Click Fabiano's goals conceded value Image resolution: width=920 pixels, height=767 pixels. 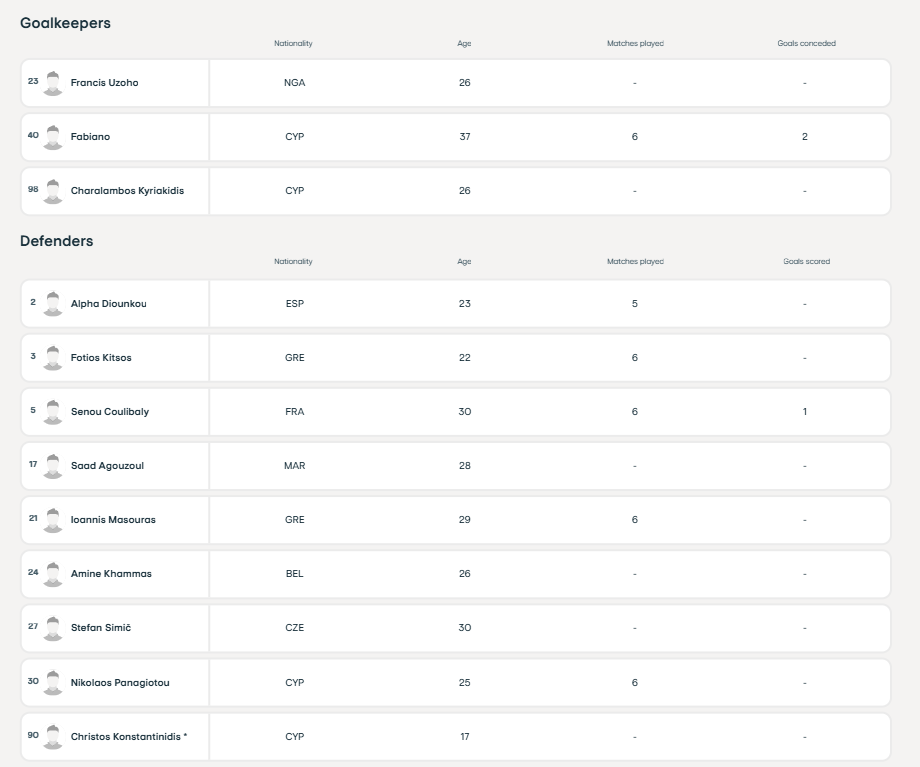[x=805, y=137]
